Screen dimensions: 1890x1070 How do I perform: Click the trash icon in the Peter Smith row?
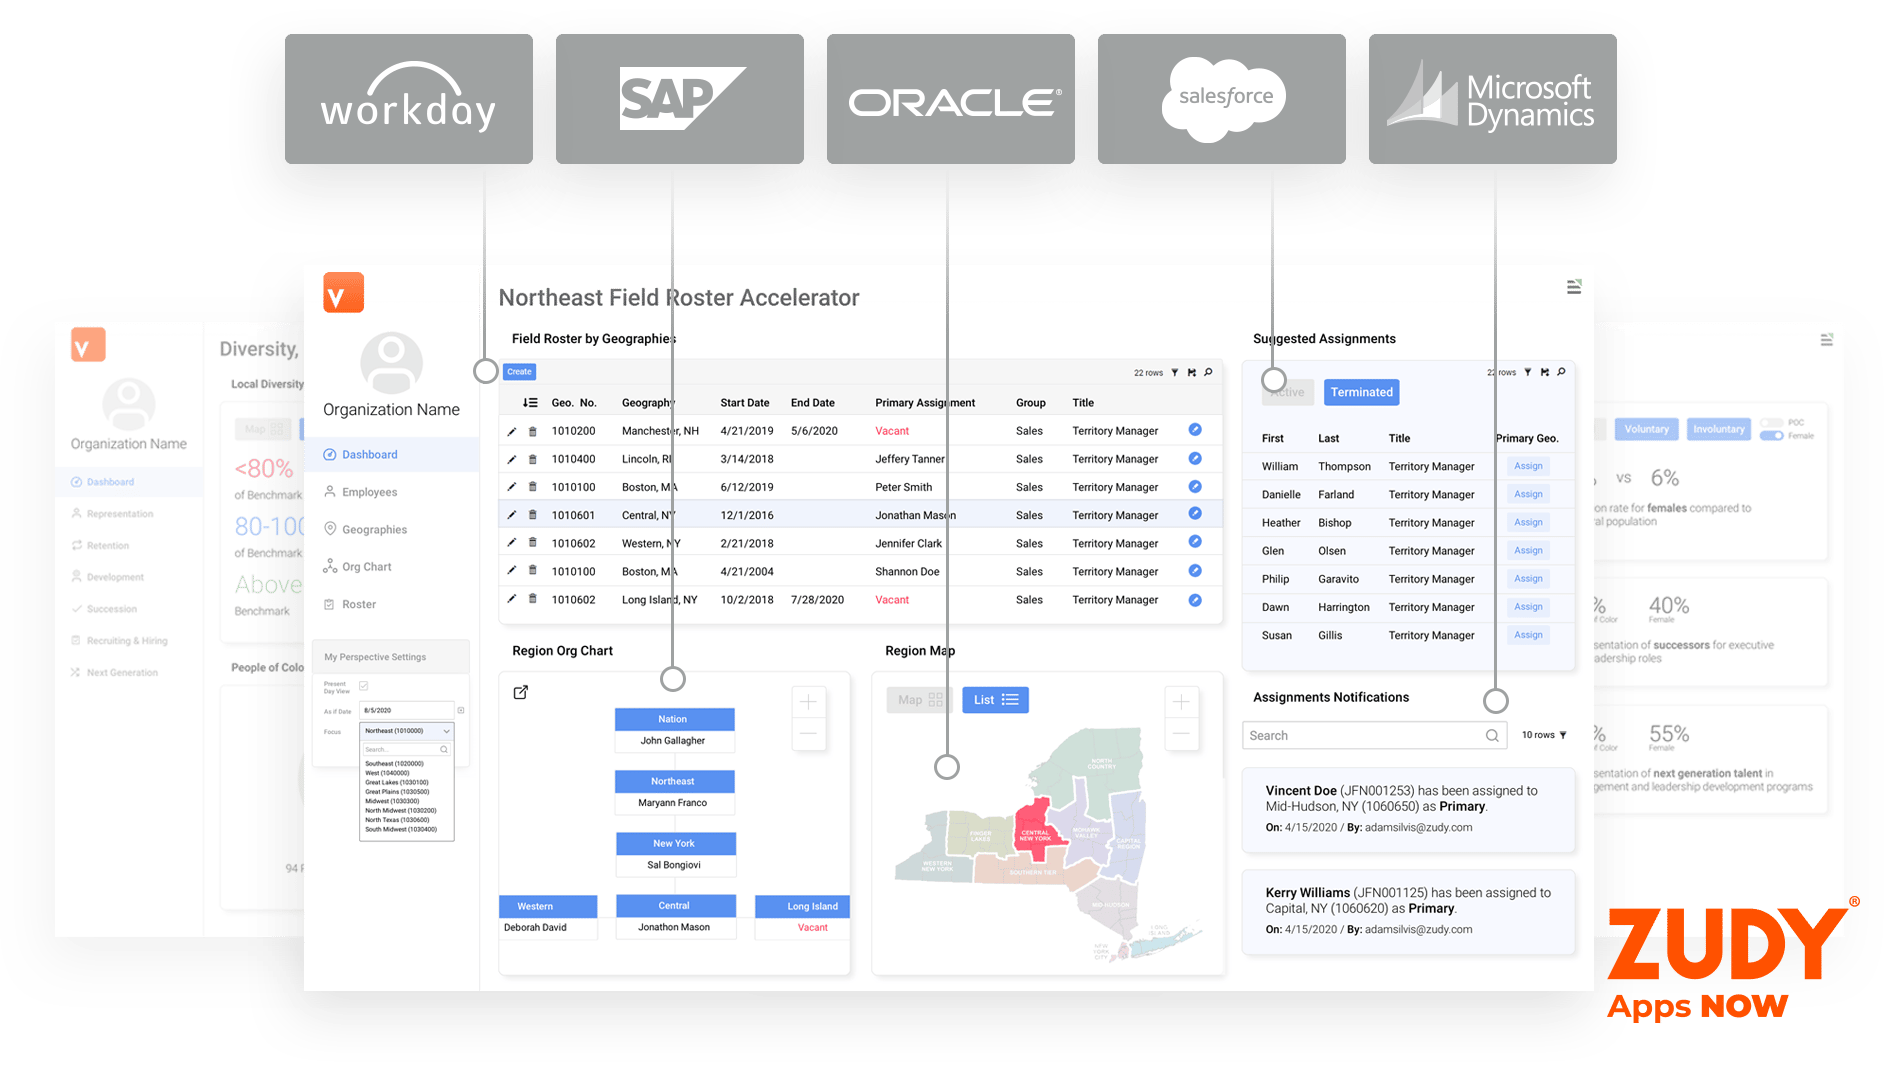pyautogui.click(x=533, y=488)
